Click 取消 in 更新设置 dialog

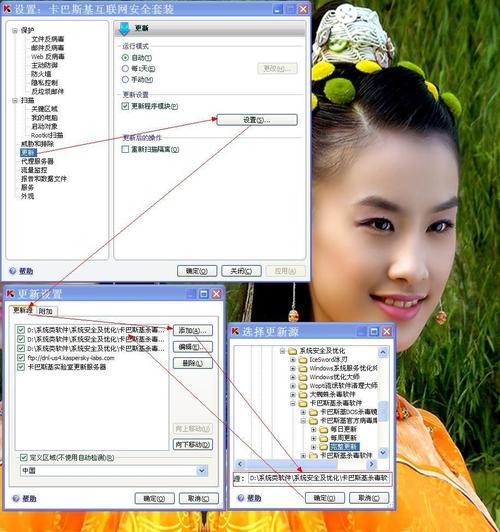click(198, 498)
